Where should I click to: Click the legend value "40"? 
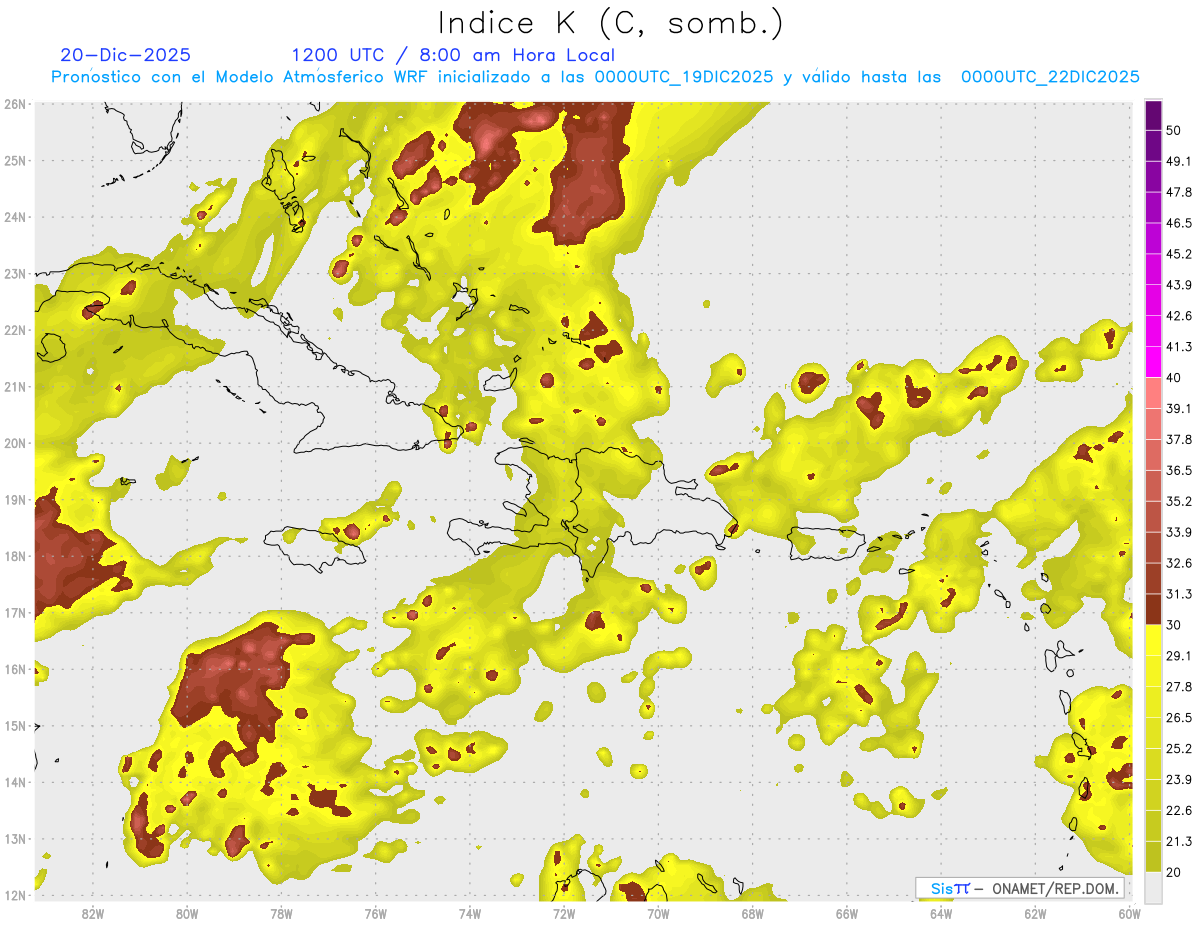(1174, 378)
